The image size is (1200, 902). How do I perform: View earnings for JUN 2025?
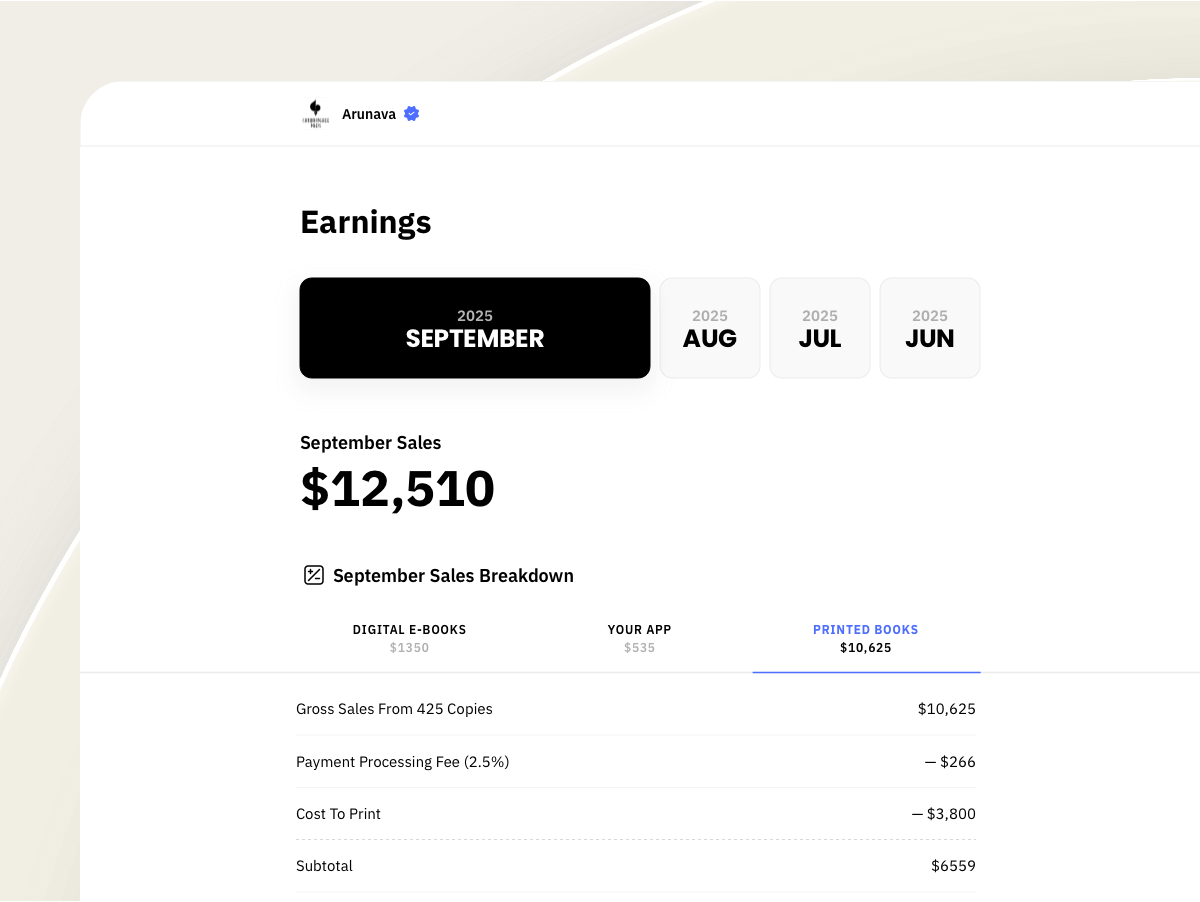click(929, 328)
